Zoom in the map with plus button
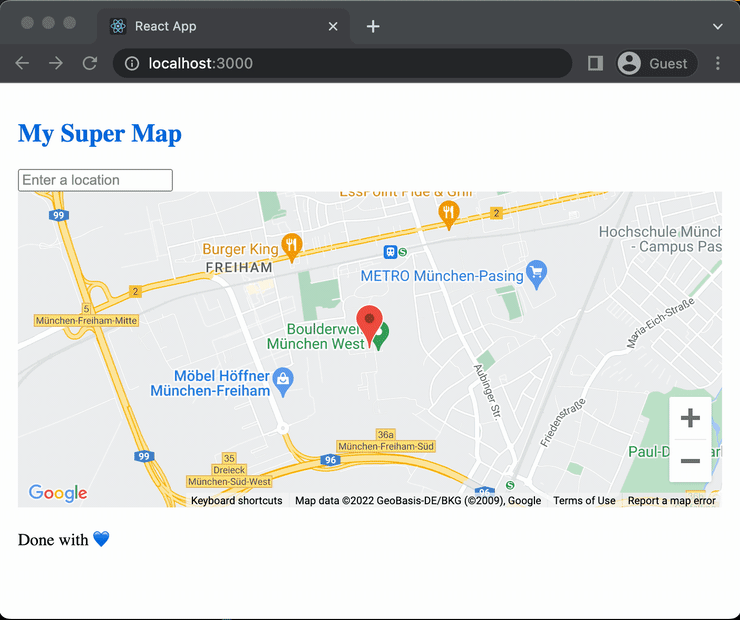 (689, 418)
